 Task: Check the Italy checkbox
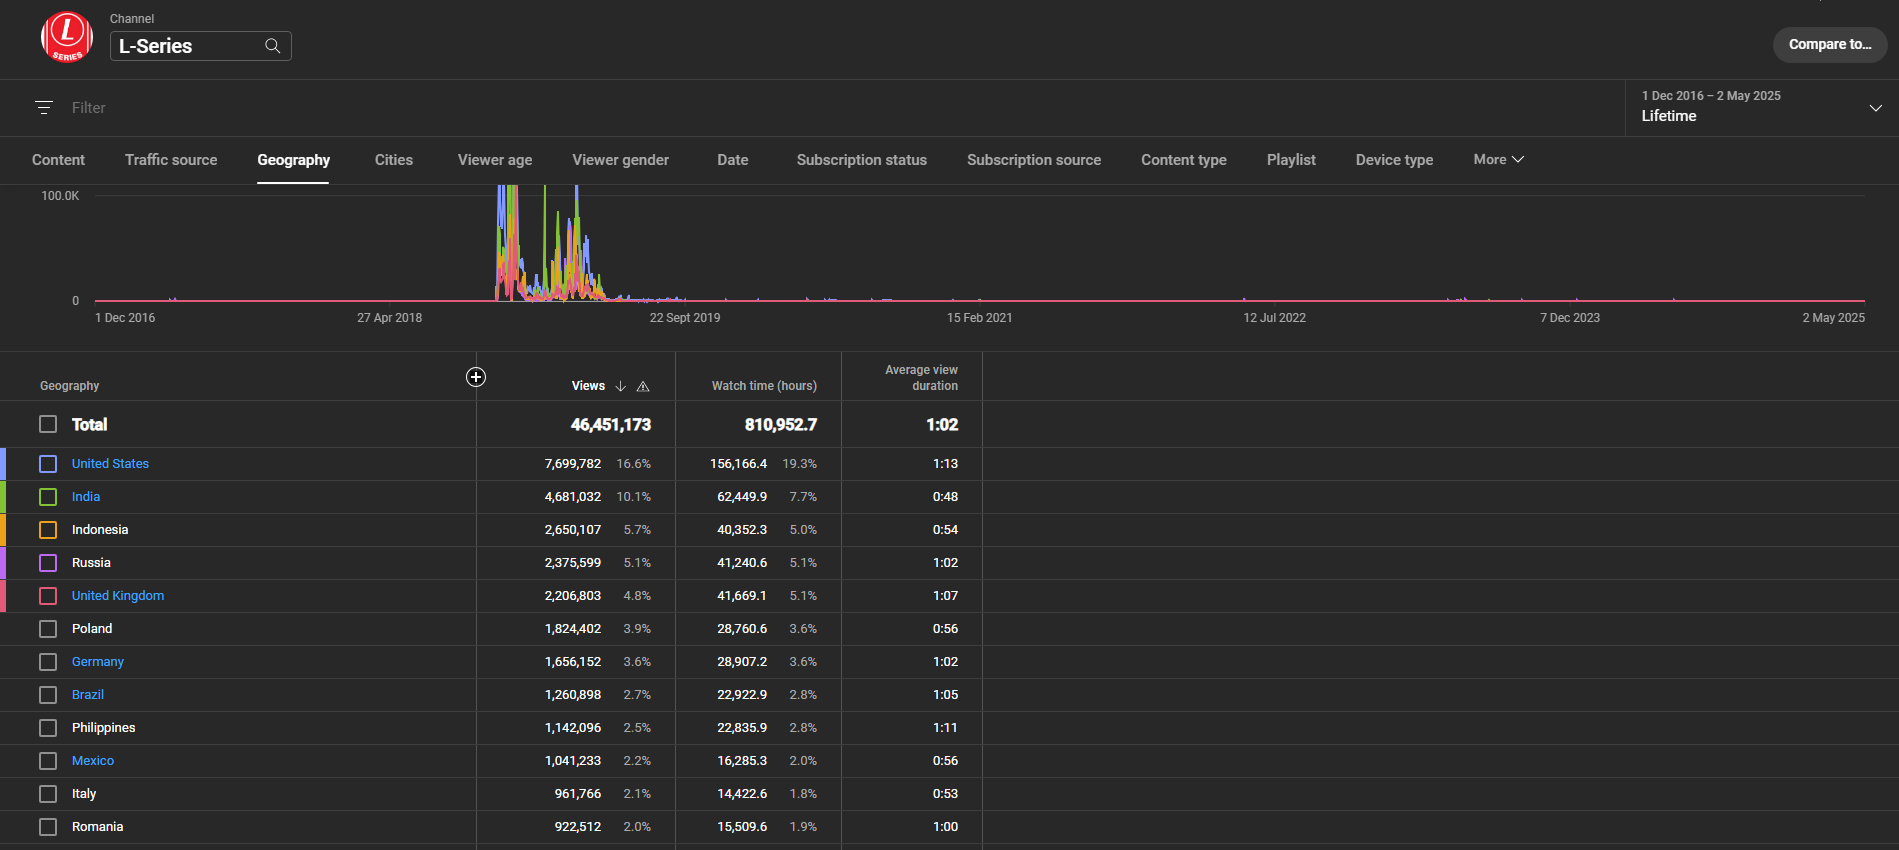click(48, 794)
